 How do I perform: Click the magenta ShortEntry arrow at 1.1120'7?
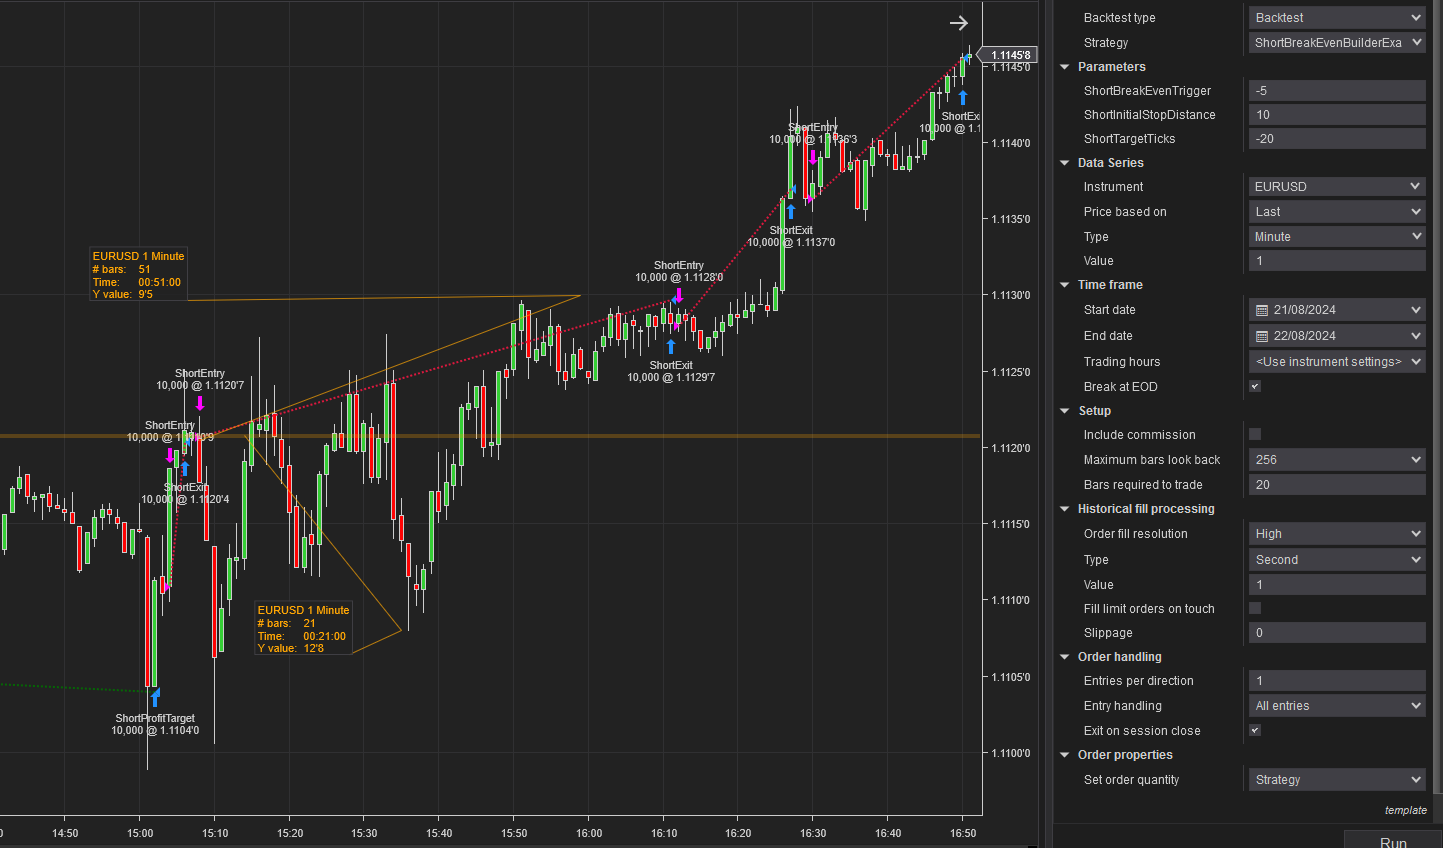pyautogui.click(x=200, y=403)
